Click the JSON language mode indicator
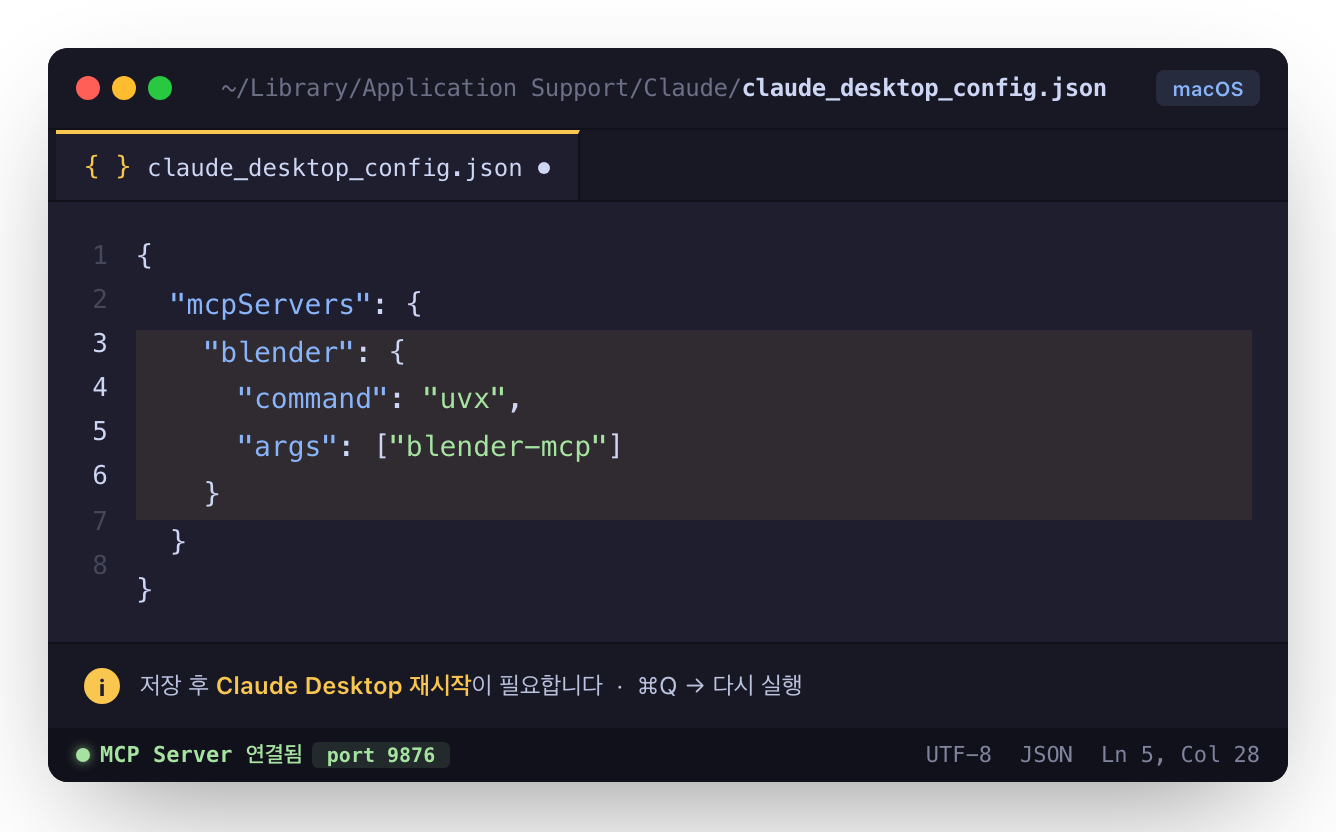Viewport: 1336px width, 832px height. [1046, 754]
